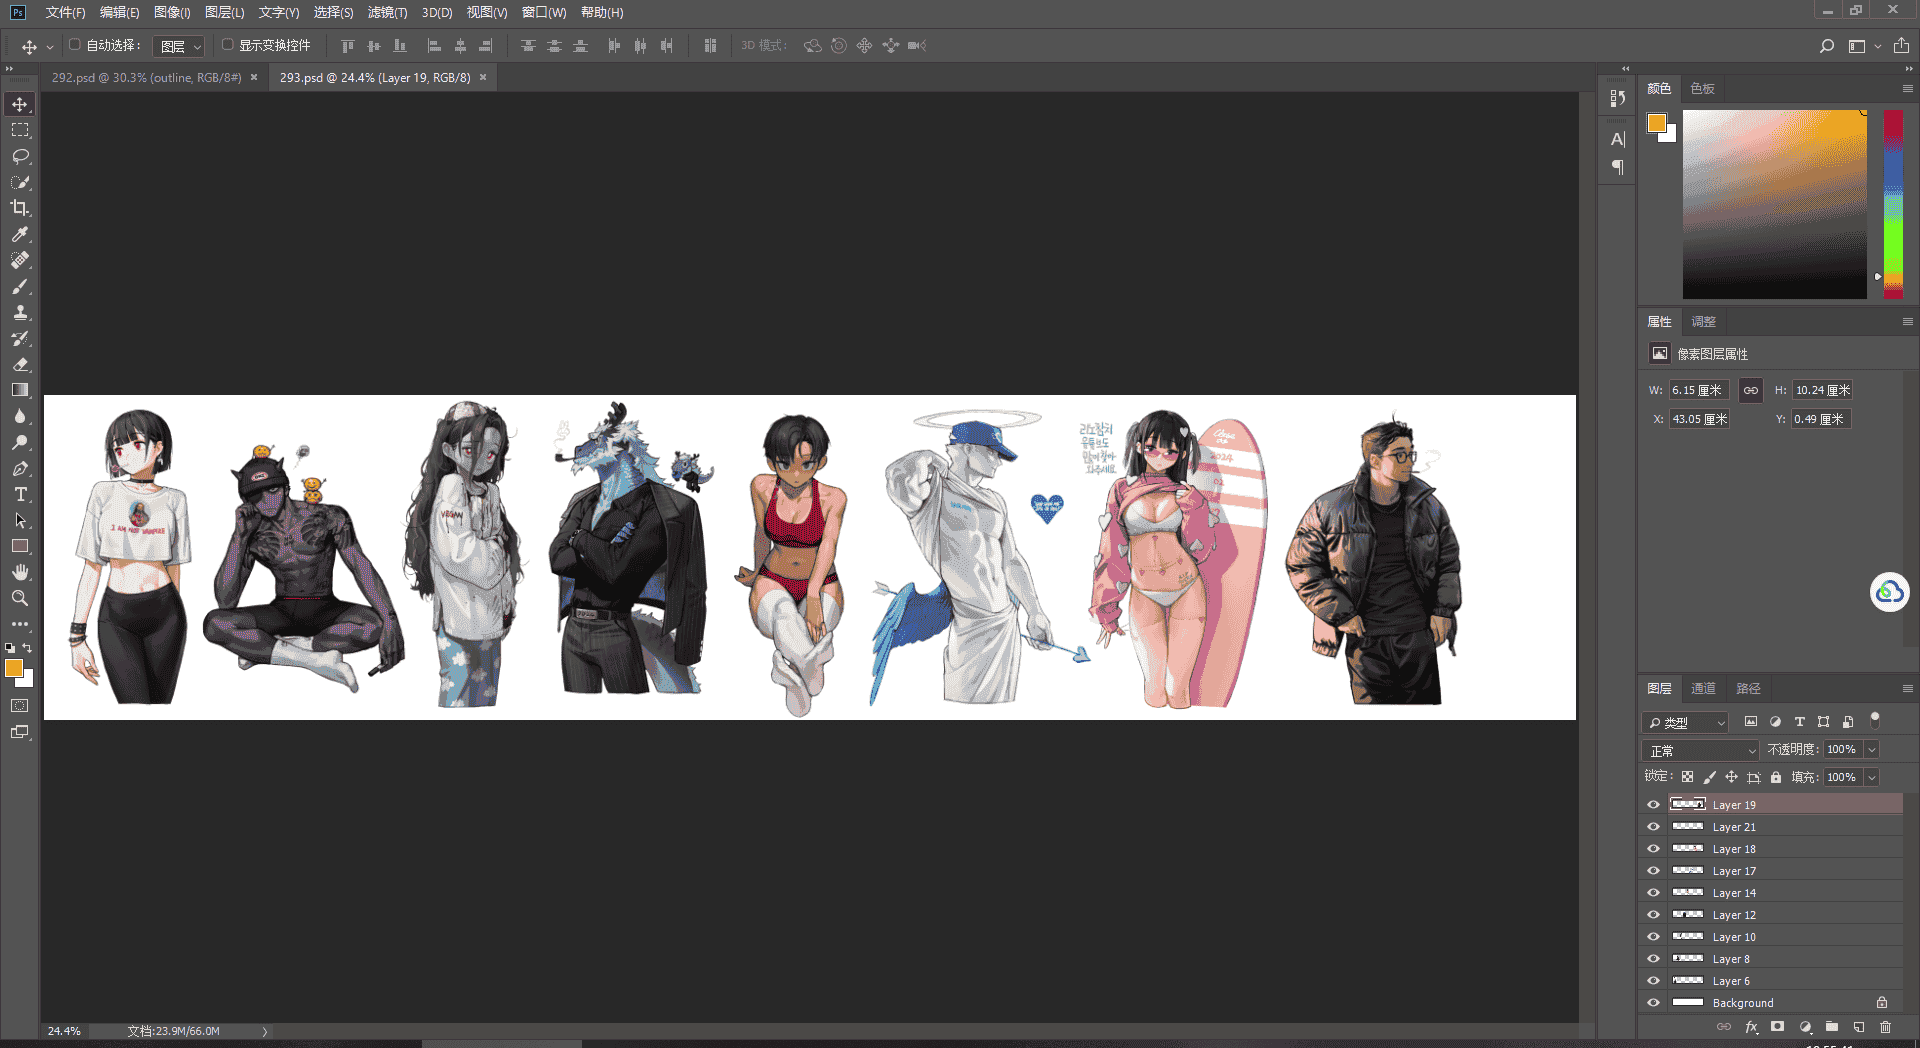The image size is (1920, 1048).
Task: Toggle visibility of Background layer
Action: [x=1653, y=1003]
